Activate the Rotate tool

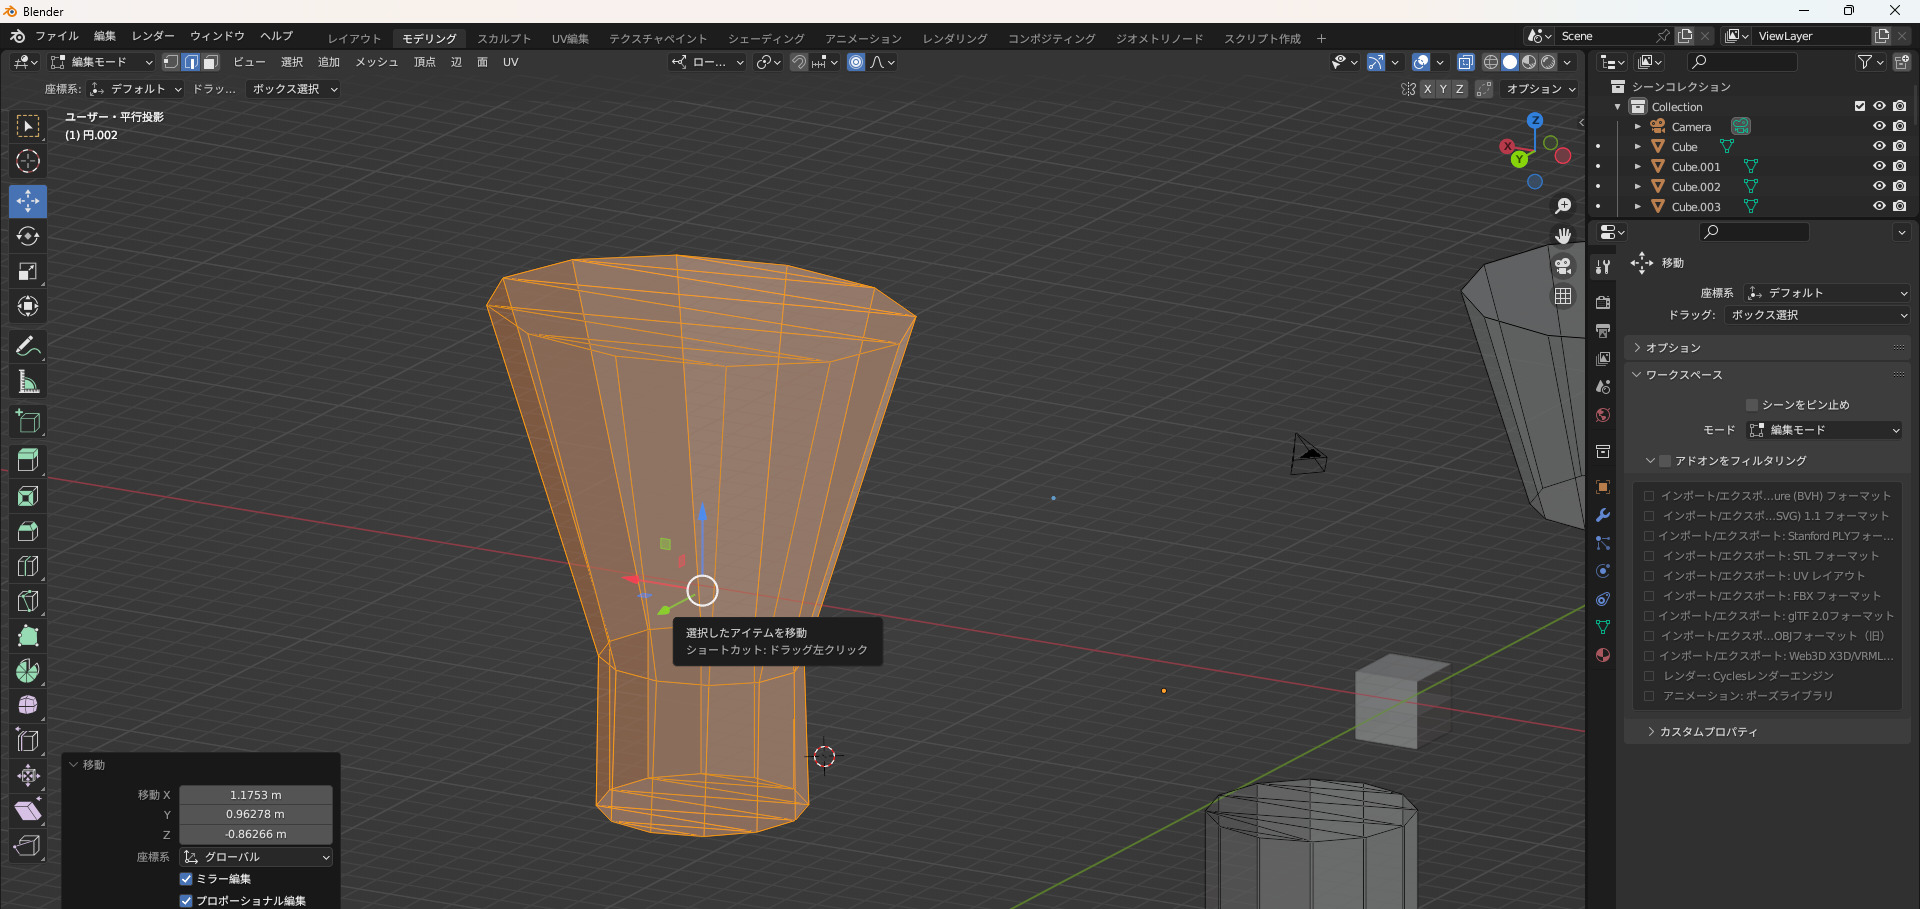point(28,236)
